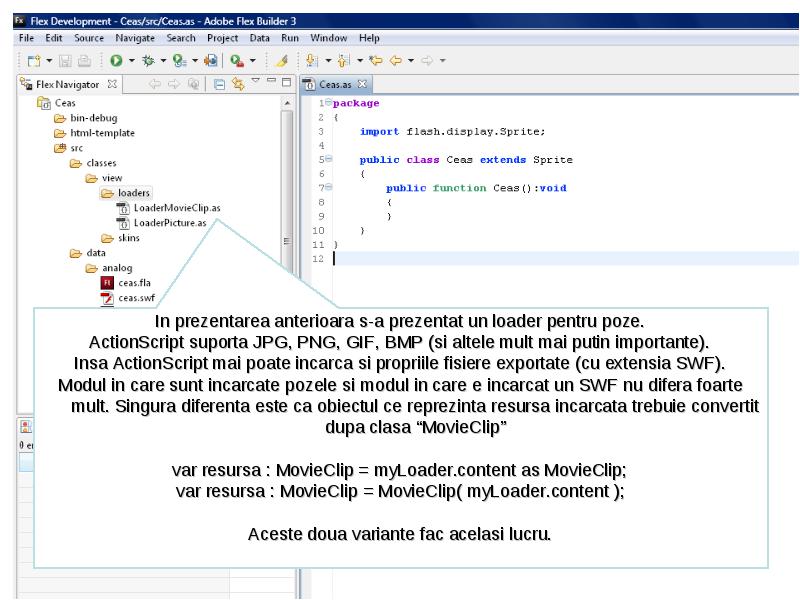The width and height of the screenshot is (800, 600).
Task: Collapse the package block fold at line 1
Action: (328, 103)
